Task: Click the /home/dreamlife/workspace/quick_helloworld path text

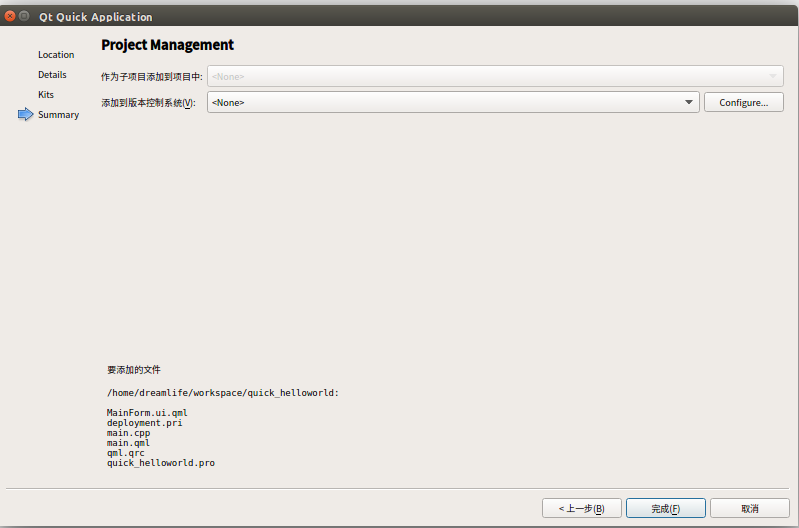Action: (223, 393)
